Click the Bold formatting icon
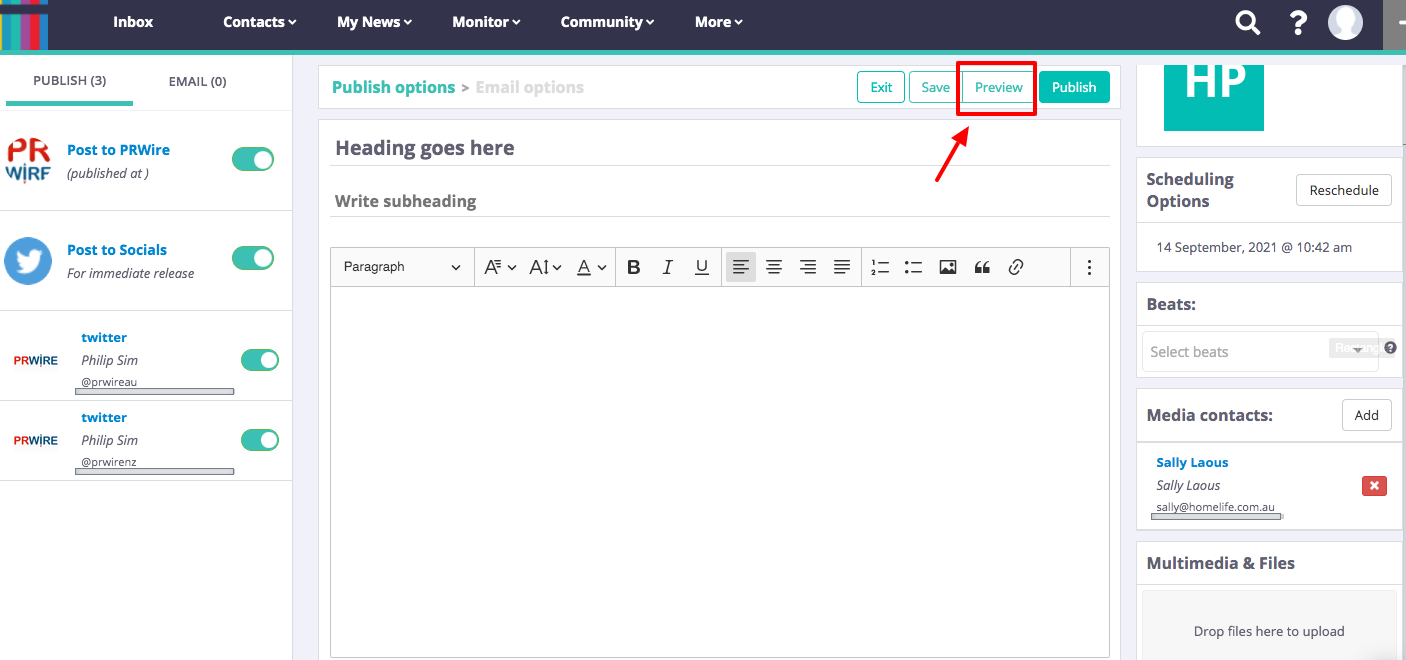The image size is (1406, 660). pyautogui.click(x=633, y=267)
